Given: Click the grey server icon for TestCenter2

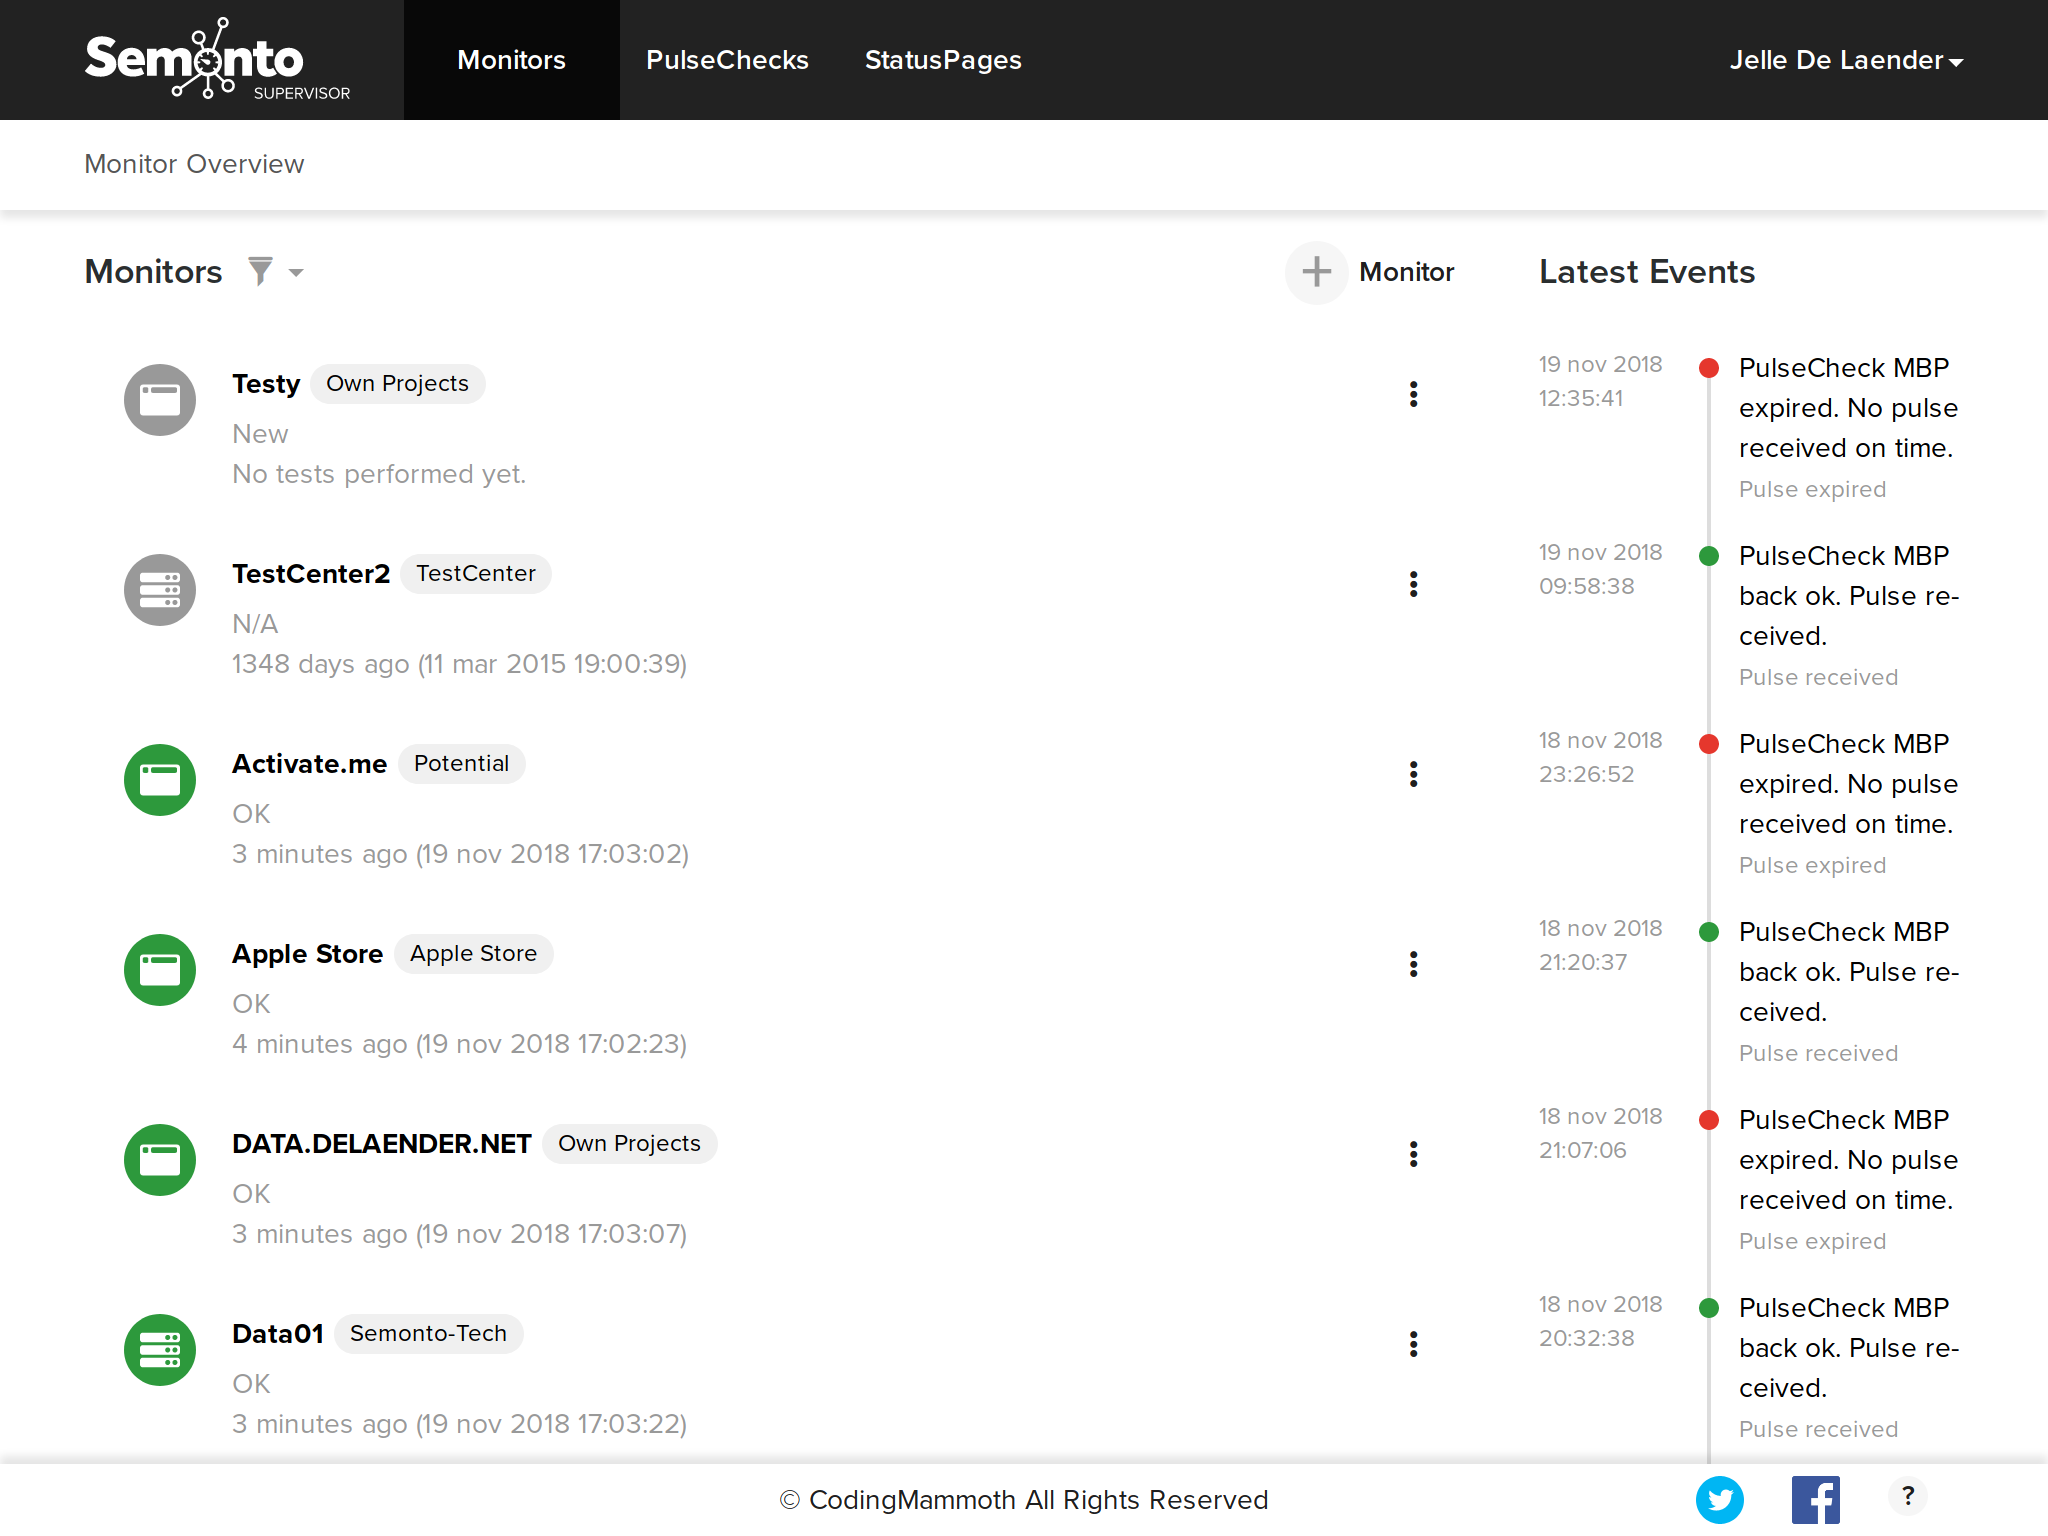Looking at the screenshot, I should (x=160, y=590).
